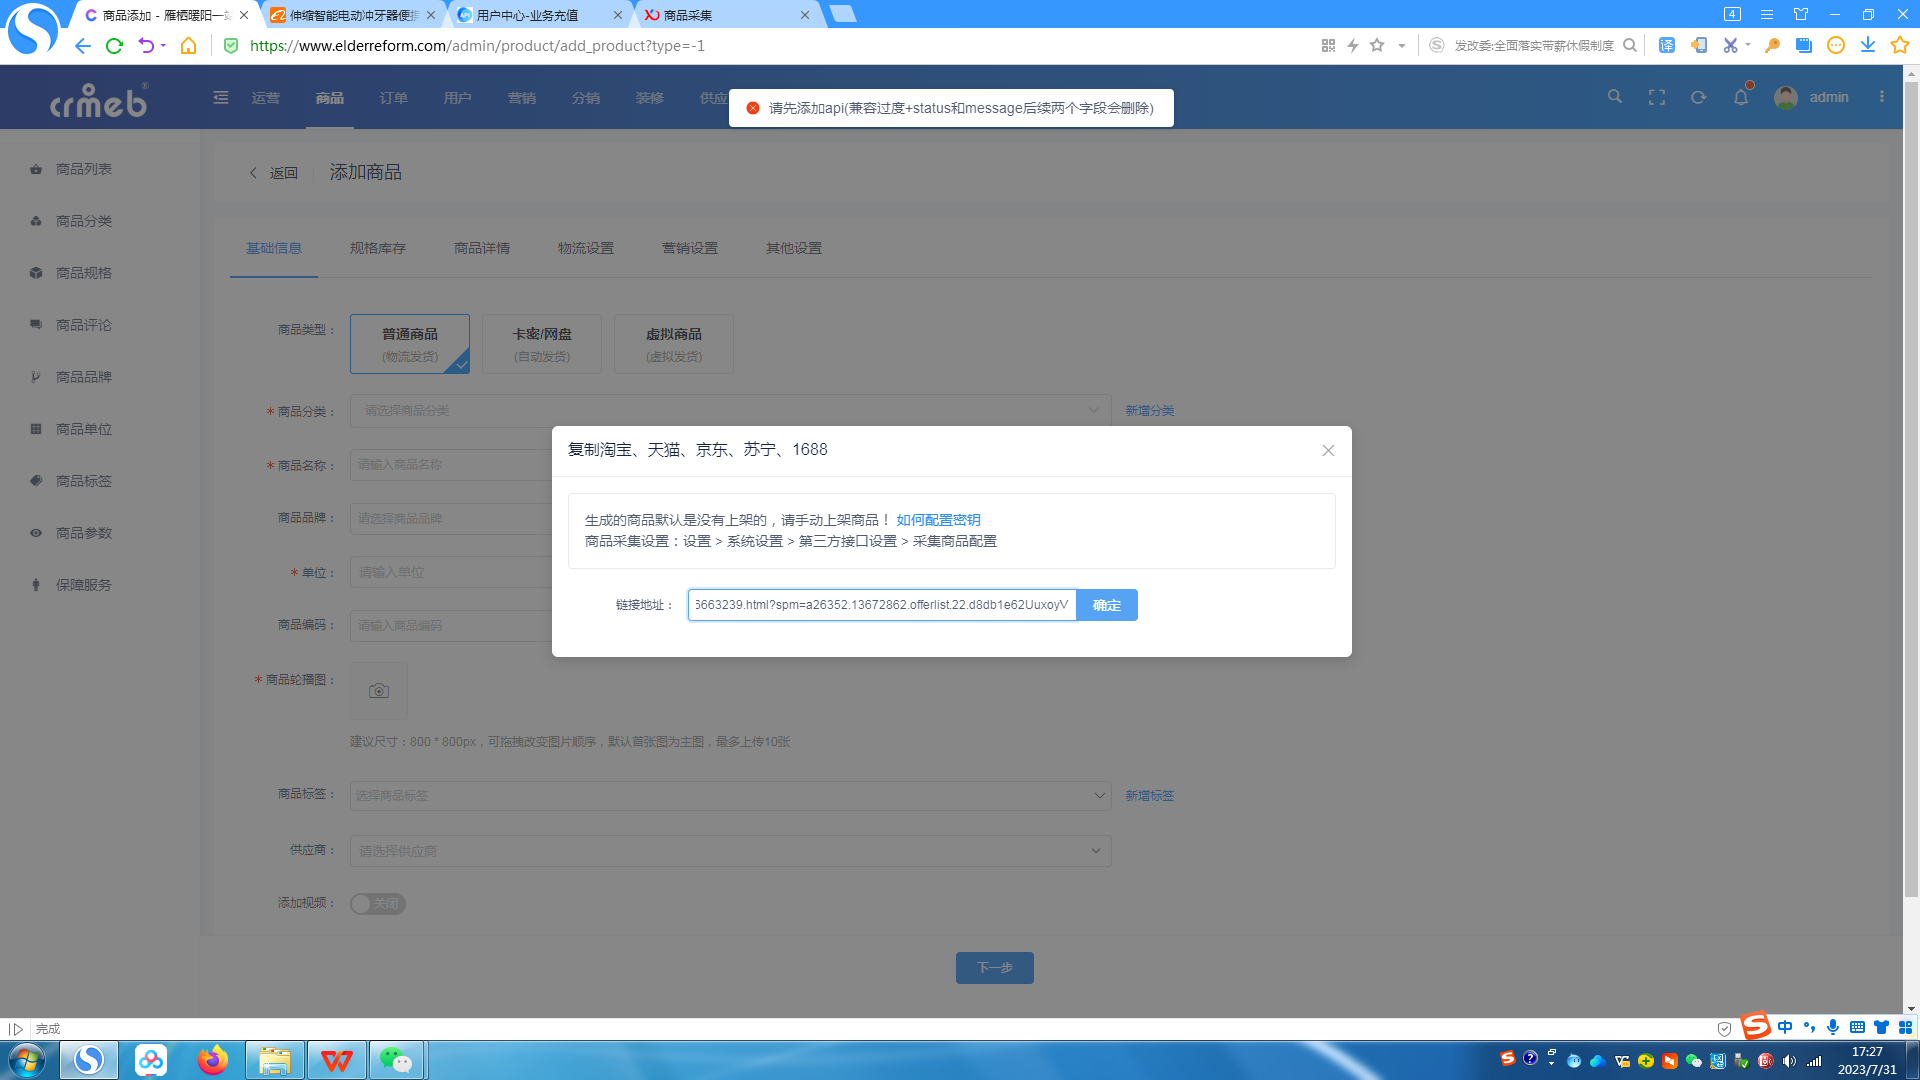Viewport: 1920px width, 1080px height.
Task: Open a new browser tab
Action: coord(843,14)
